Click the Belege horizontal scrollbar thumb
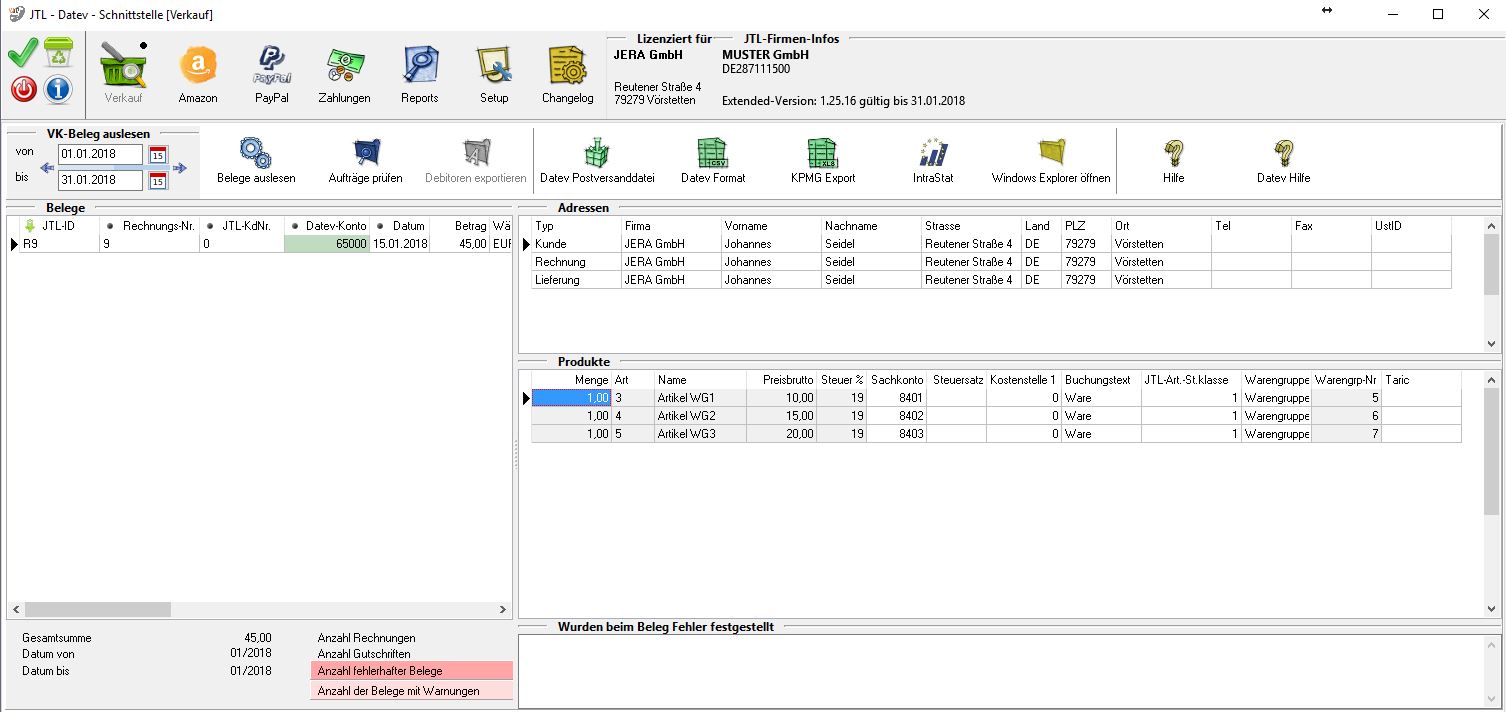This screenshot has width=1506, height=712. pos(98,609)
